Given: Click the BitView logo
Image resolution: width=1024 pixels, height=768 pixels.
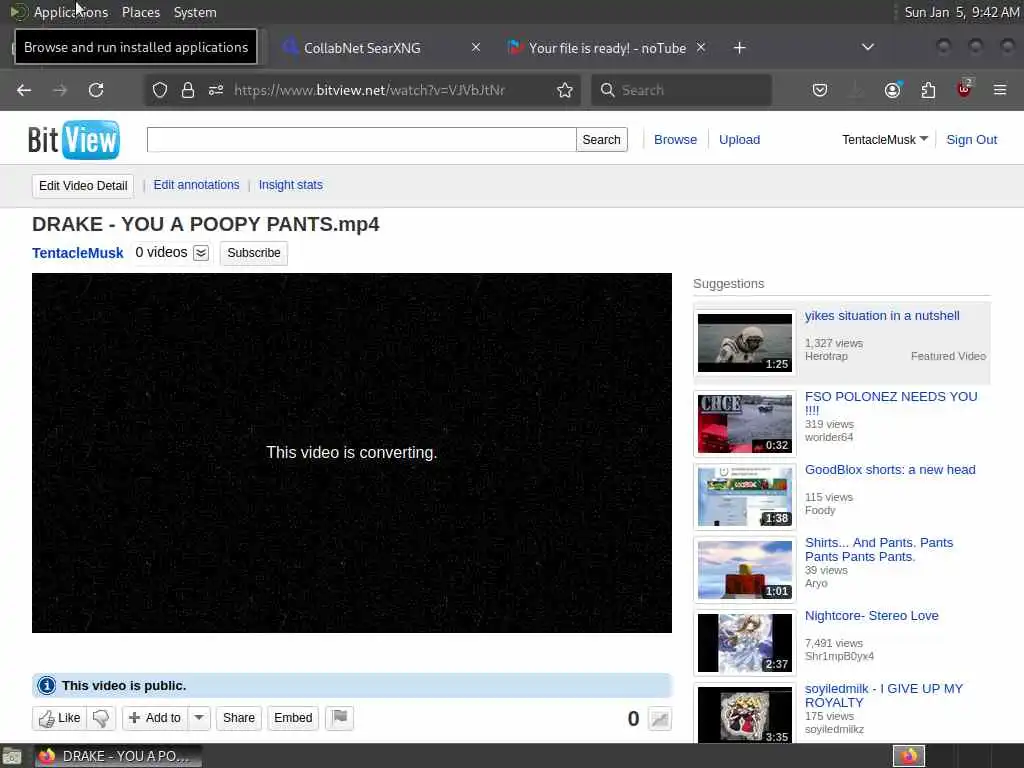Looking at the screenshot, I should click(74, 139).
